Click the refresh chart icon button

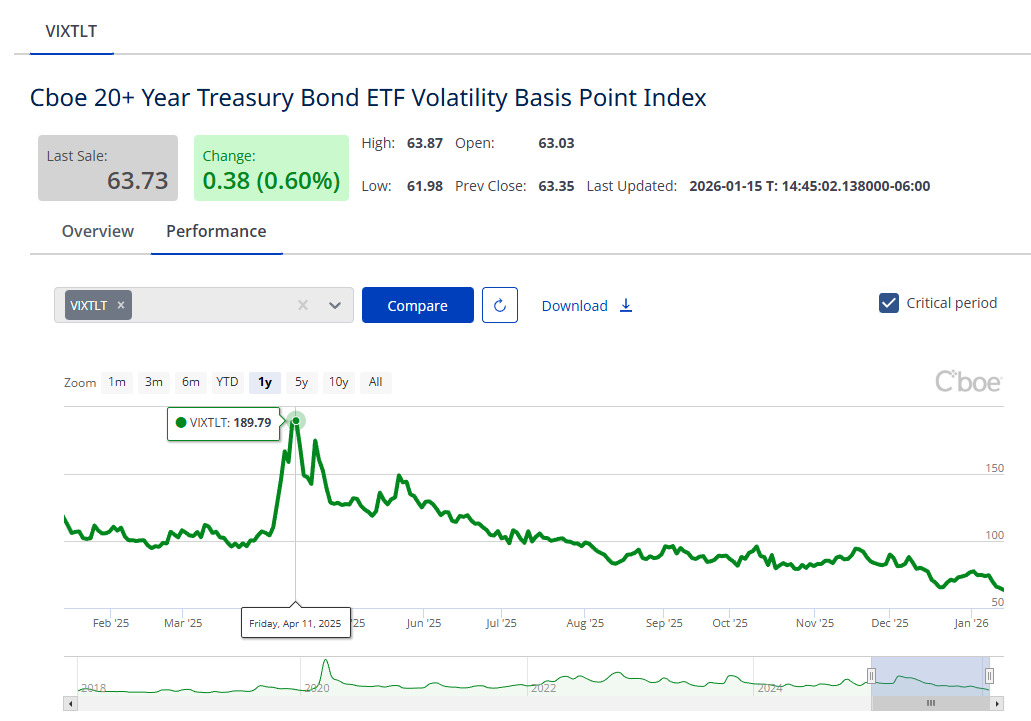tap(500, 305)
